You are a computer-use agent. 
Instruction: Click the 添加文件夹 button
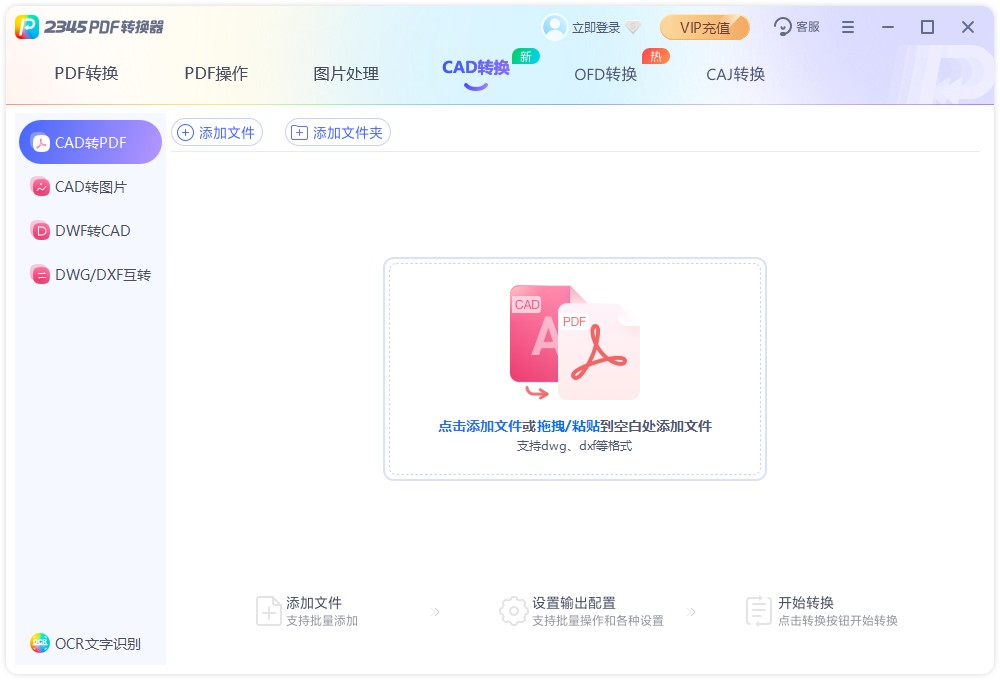point(337,133)
